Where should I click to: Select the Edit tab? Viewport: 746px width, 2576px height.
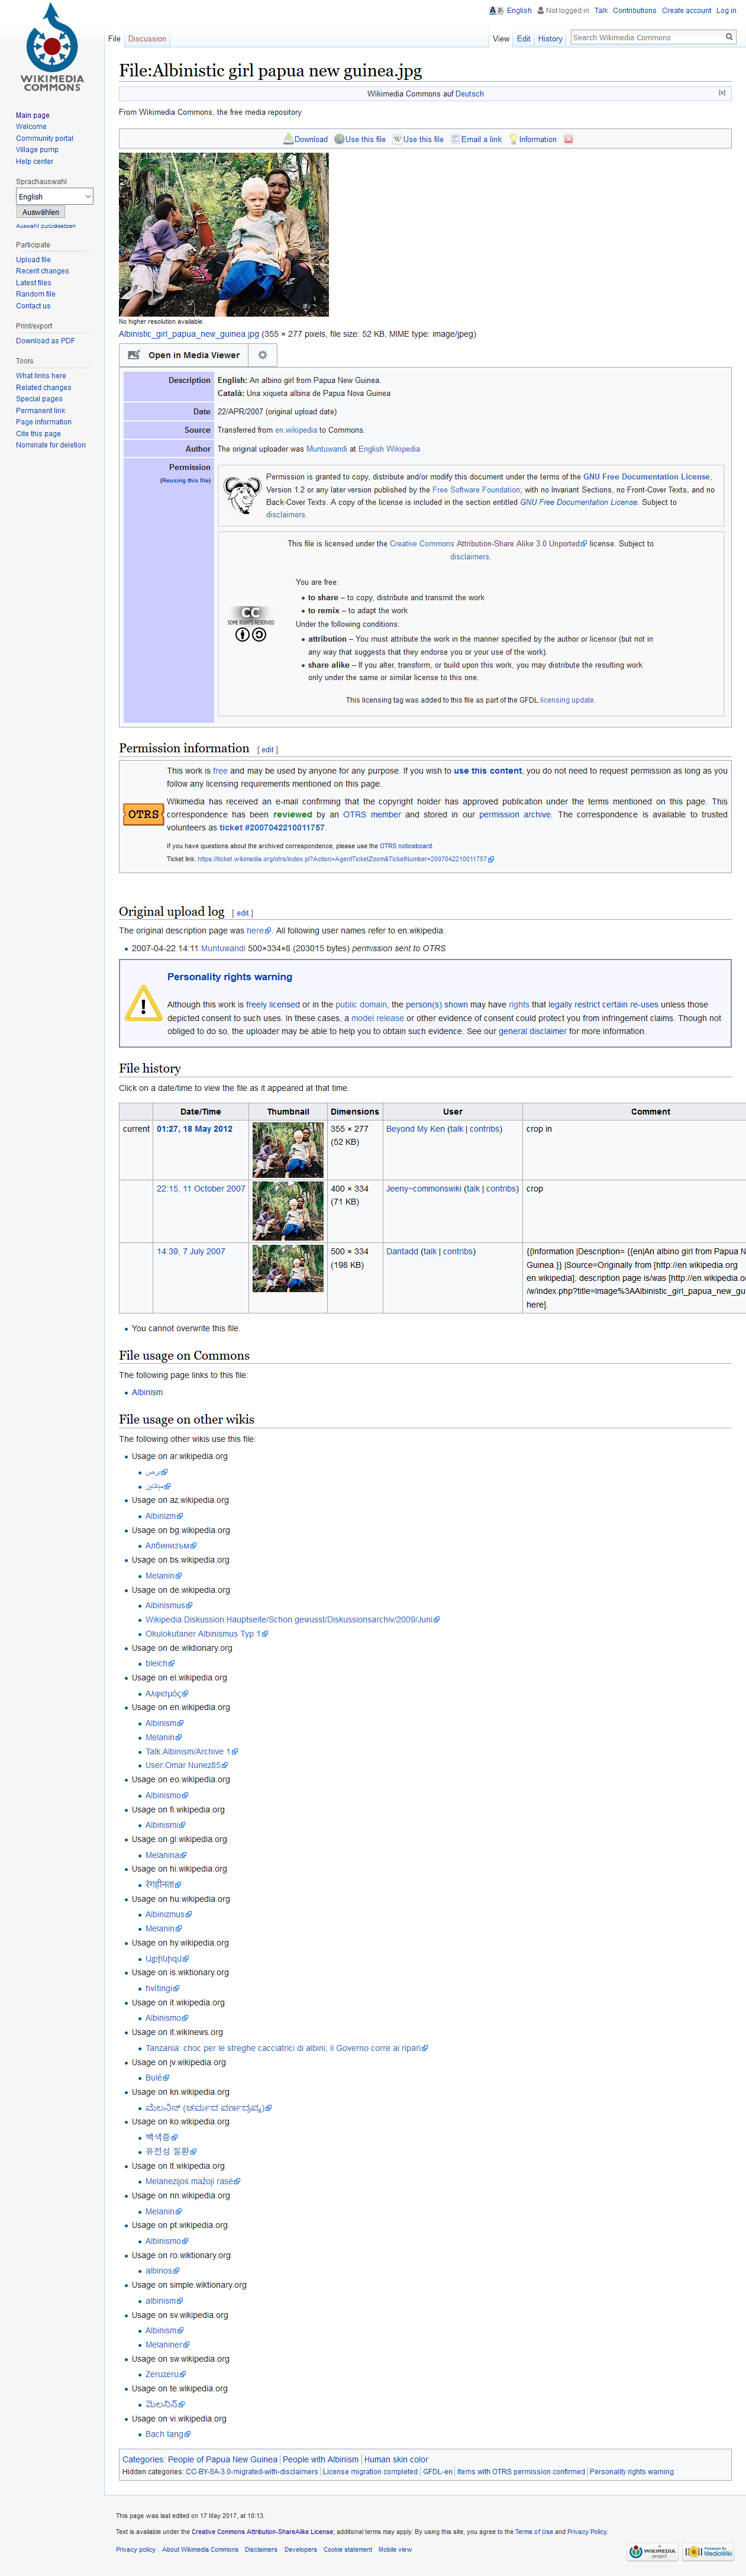(x=523, y=39)
